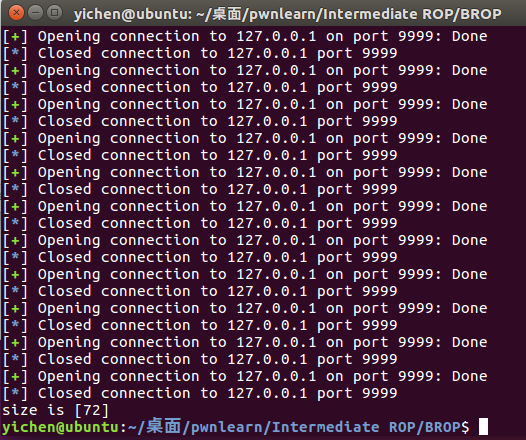Click the blue [*] marker just above 'size is'
Viewport: 526px width, 440px height.
(15, 393)
